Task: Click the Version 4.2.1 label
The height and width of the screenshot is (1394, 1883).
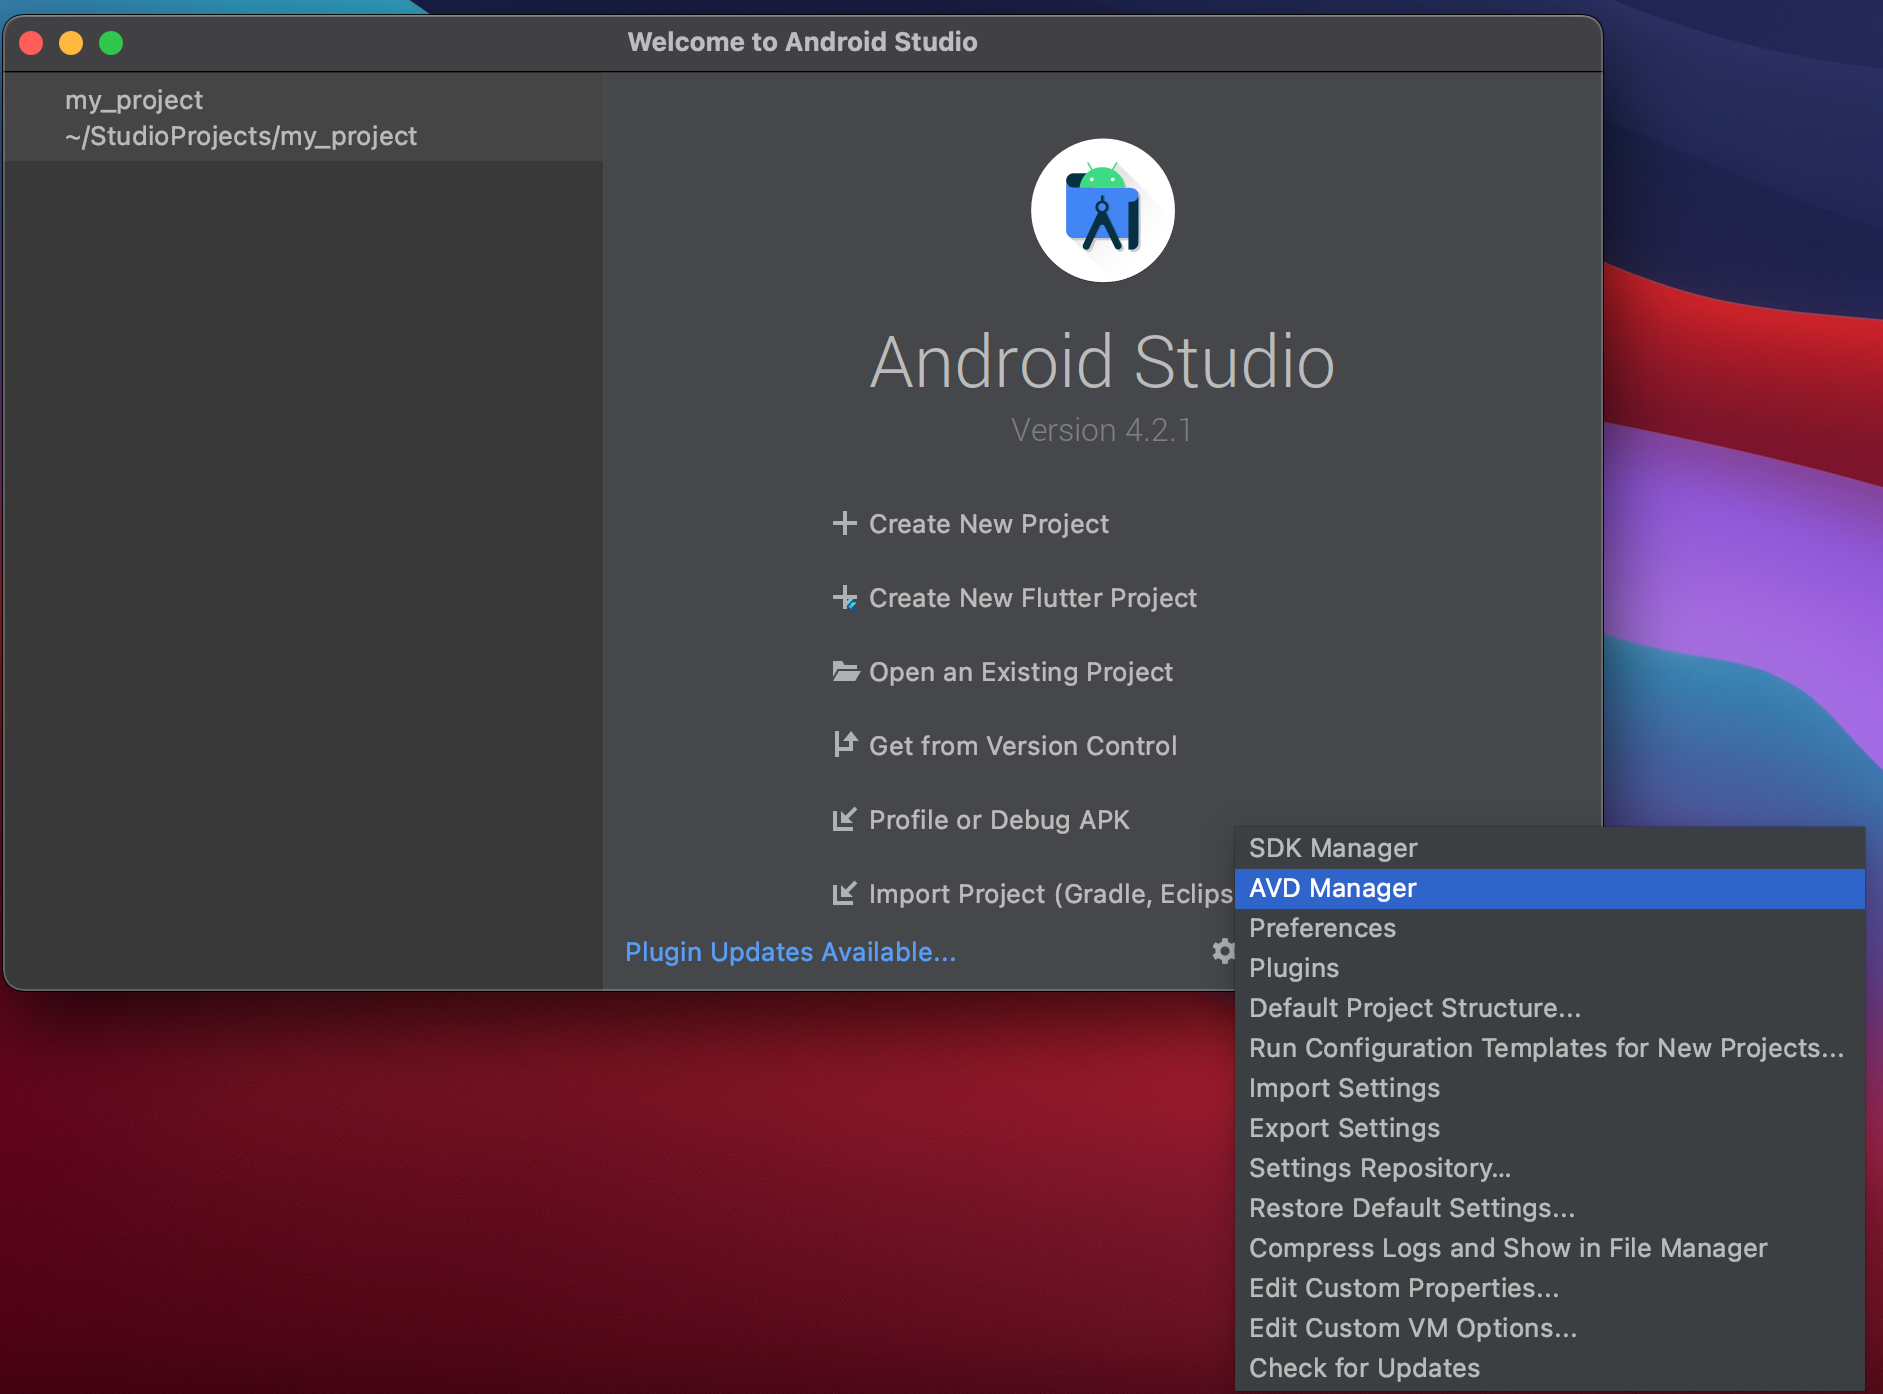Action: click(x=1101, y=430)
